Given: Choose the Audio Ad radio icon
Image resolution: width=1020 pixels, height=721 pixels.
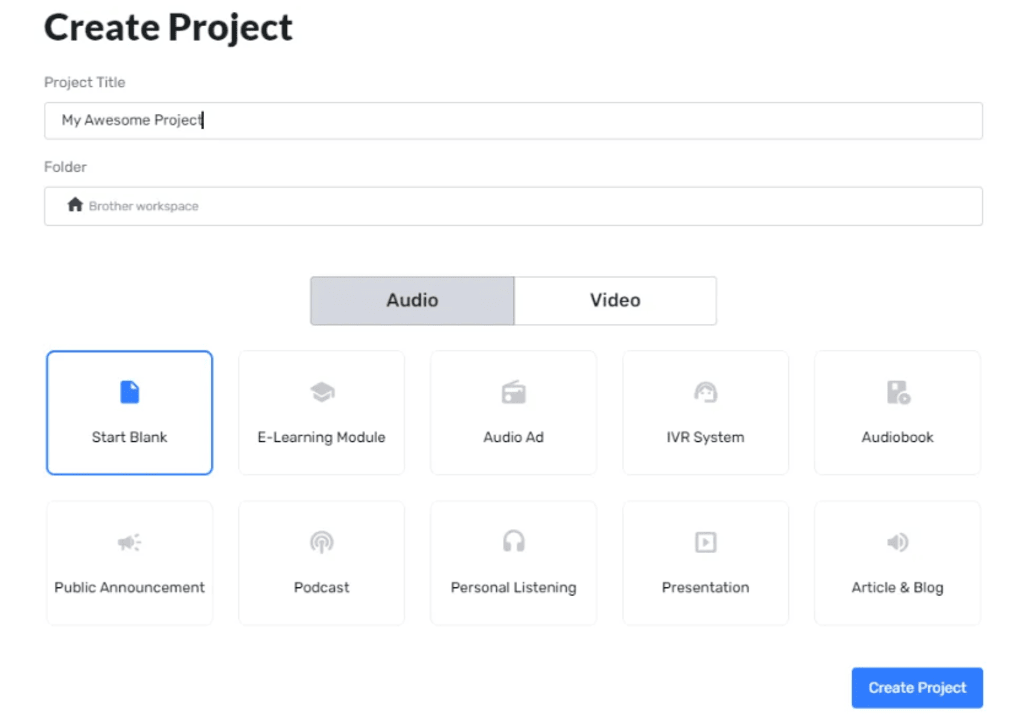Looking at the screenshot, I should (513, 392).
